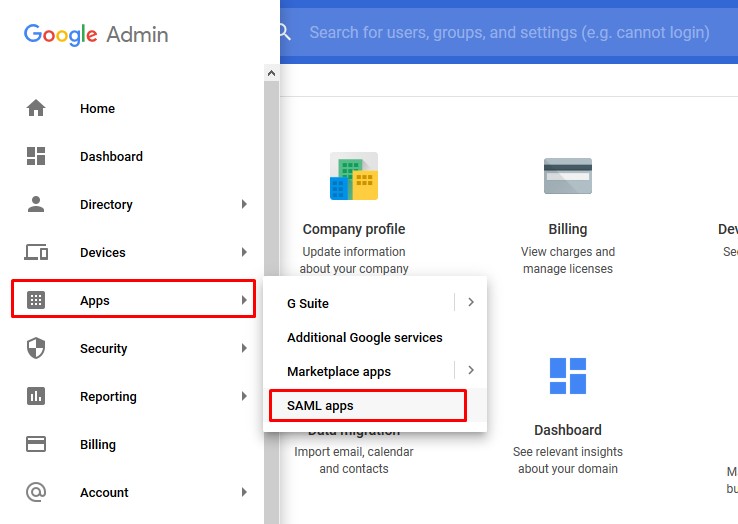Viewport: 738px width, 524px height.
Task: Choose Additional Google services
Action: [365, 338]
